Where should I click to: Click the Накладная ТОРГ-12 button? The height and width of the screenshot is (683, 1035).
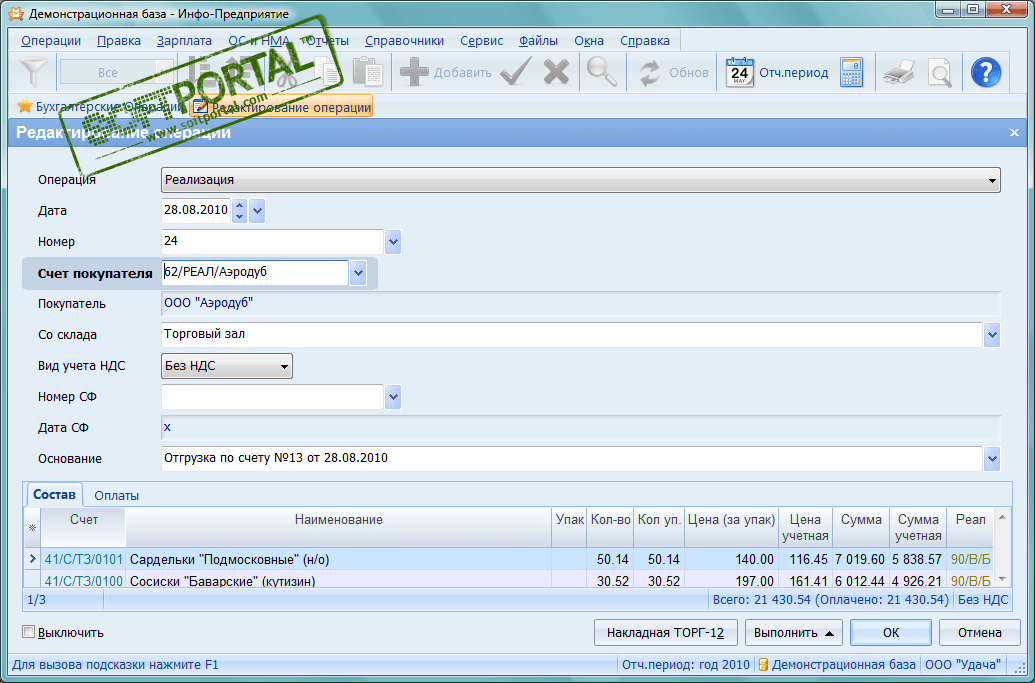[x=665, y=633]
